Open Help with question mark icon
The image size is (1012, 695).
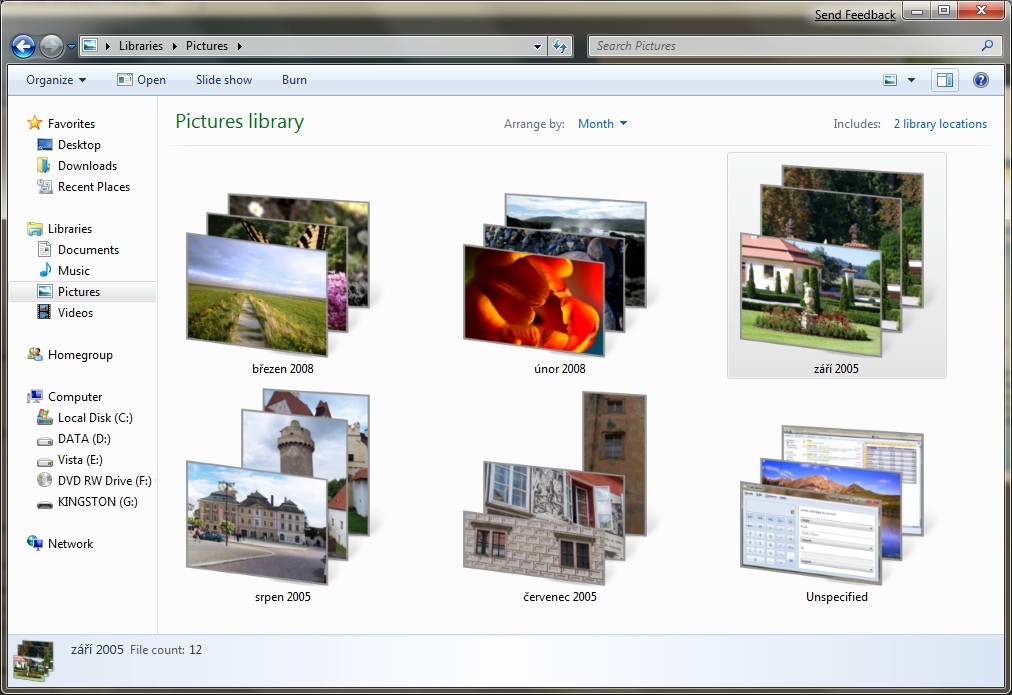tap(981, 80)
